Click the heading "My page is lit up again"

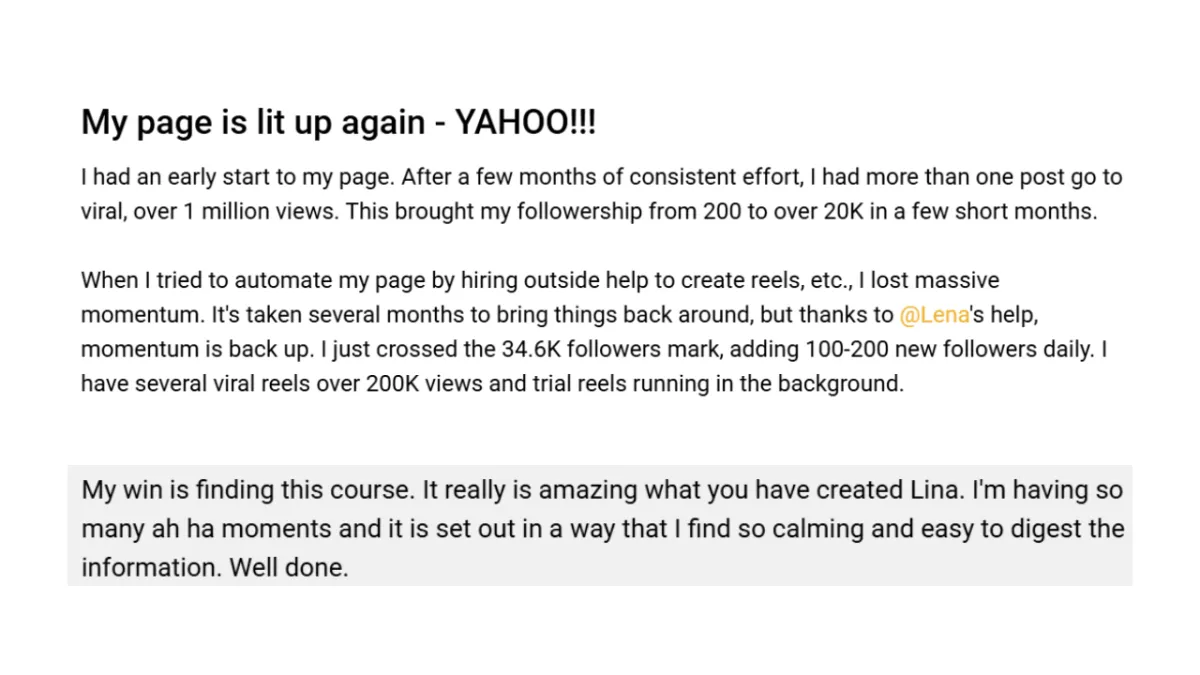click(253, 124)
